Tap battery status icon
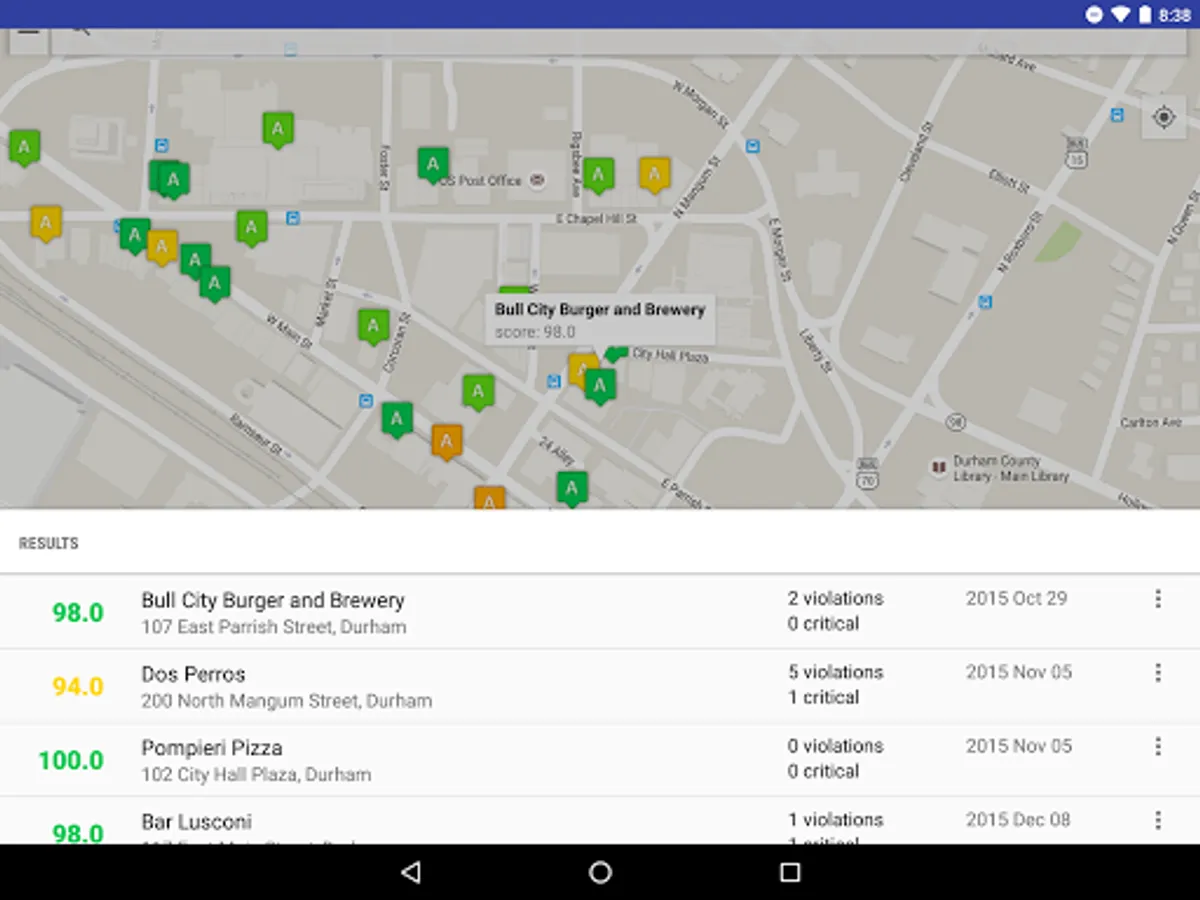This screenshot has width=1200, height=900. [x=1144, y=14]
